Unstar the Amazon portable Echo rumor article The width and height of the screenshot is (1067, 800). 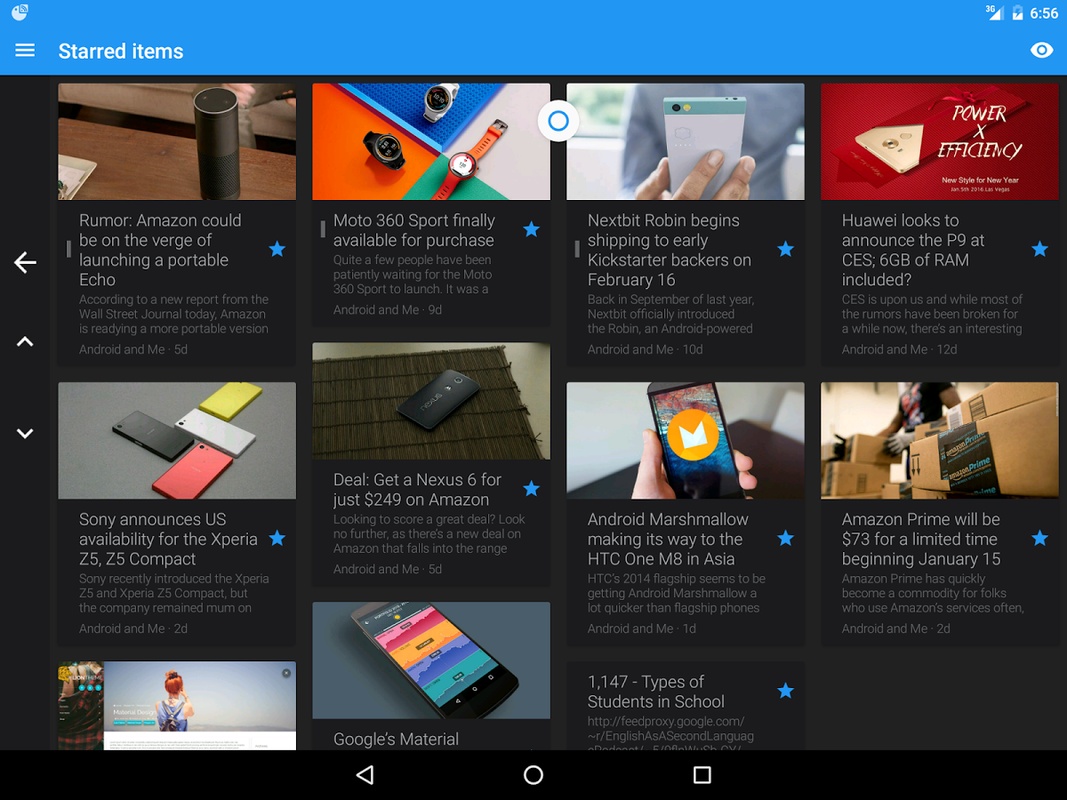click(277, 249)
